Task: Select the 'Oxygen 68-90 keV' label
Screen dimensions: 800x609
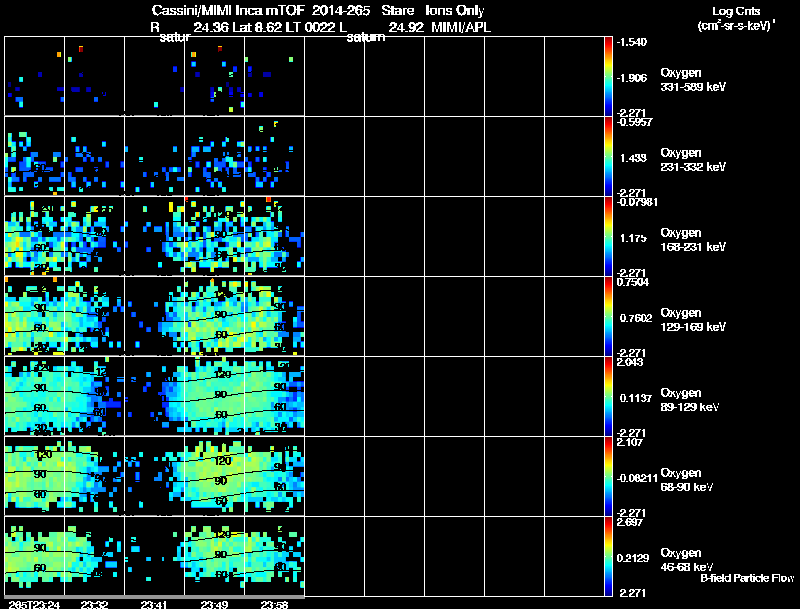Action: coord(687,480)
